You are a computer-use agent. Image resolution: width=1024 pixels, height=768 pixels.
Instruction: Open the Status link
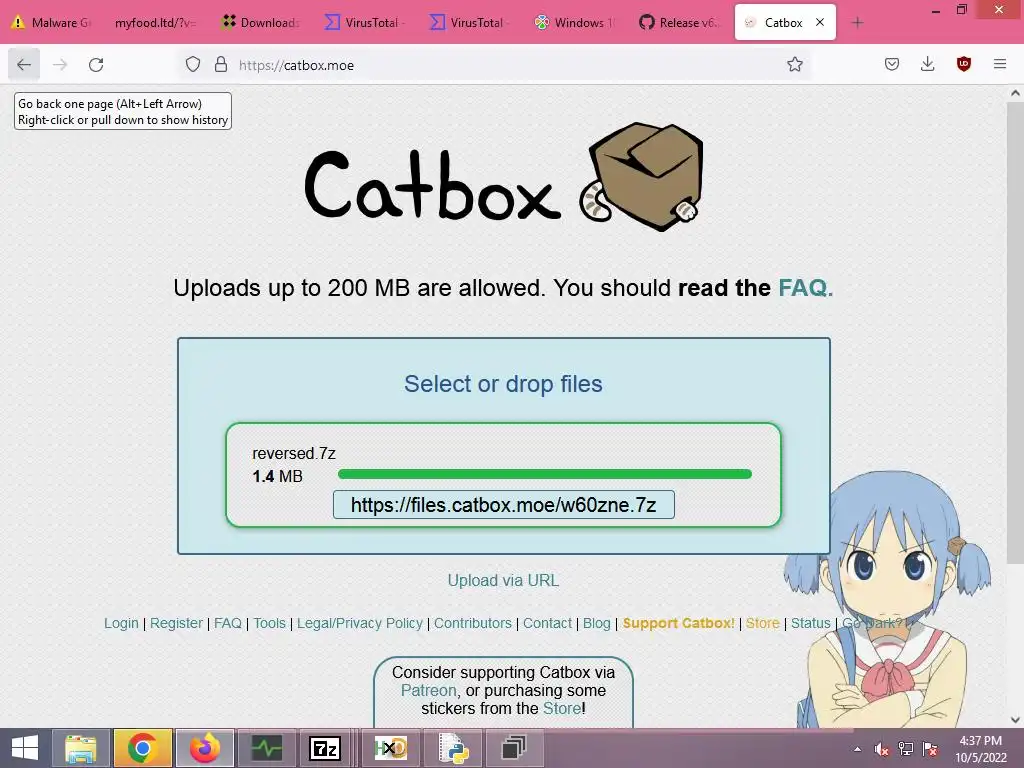pos(810,623)
